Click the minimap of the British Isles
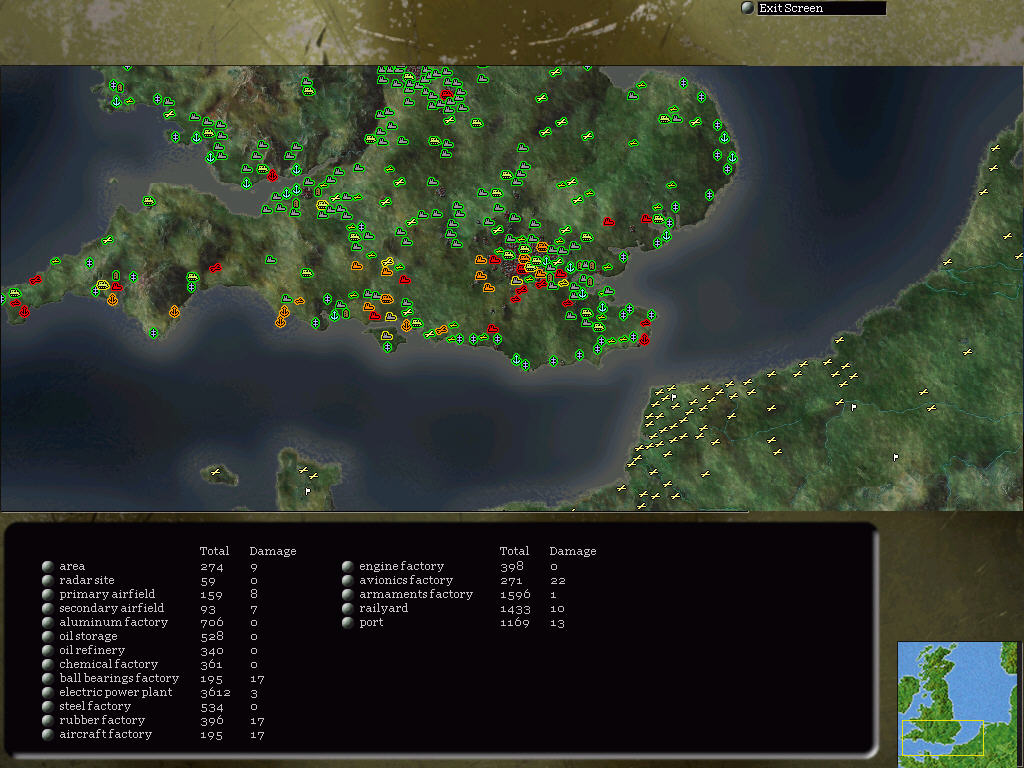The height and width of the screenshot is (768, 1024). 957,704
